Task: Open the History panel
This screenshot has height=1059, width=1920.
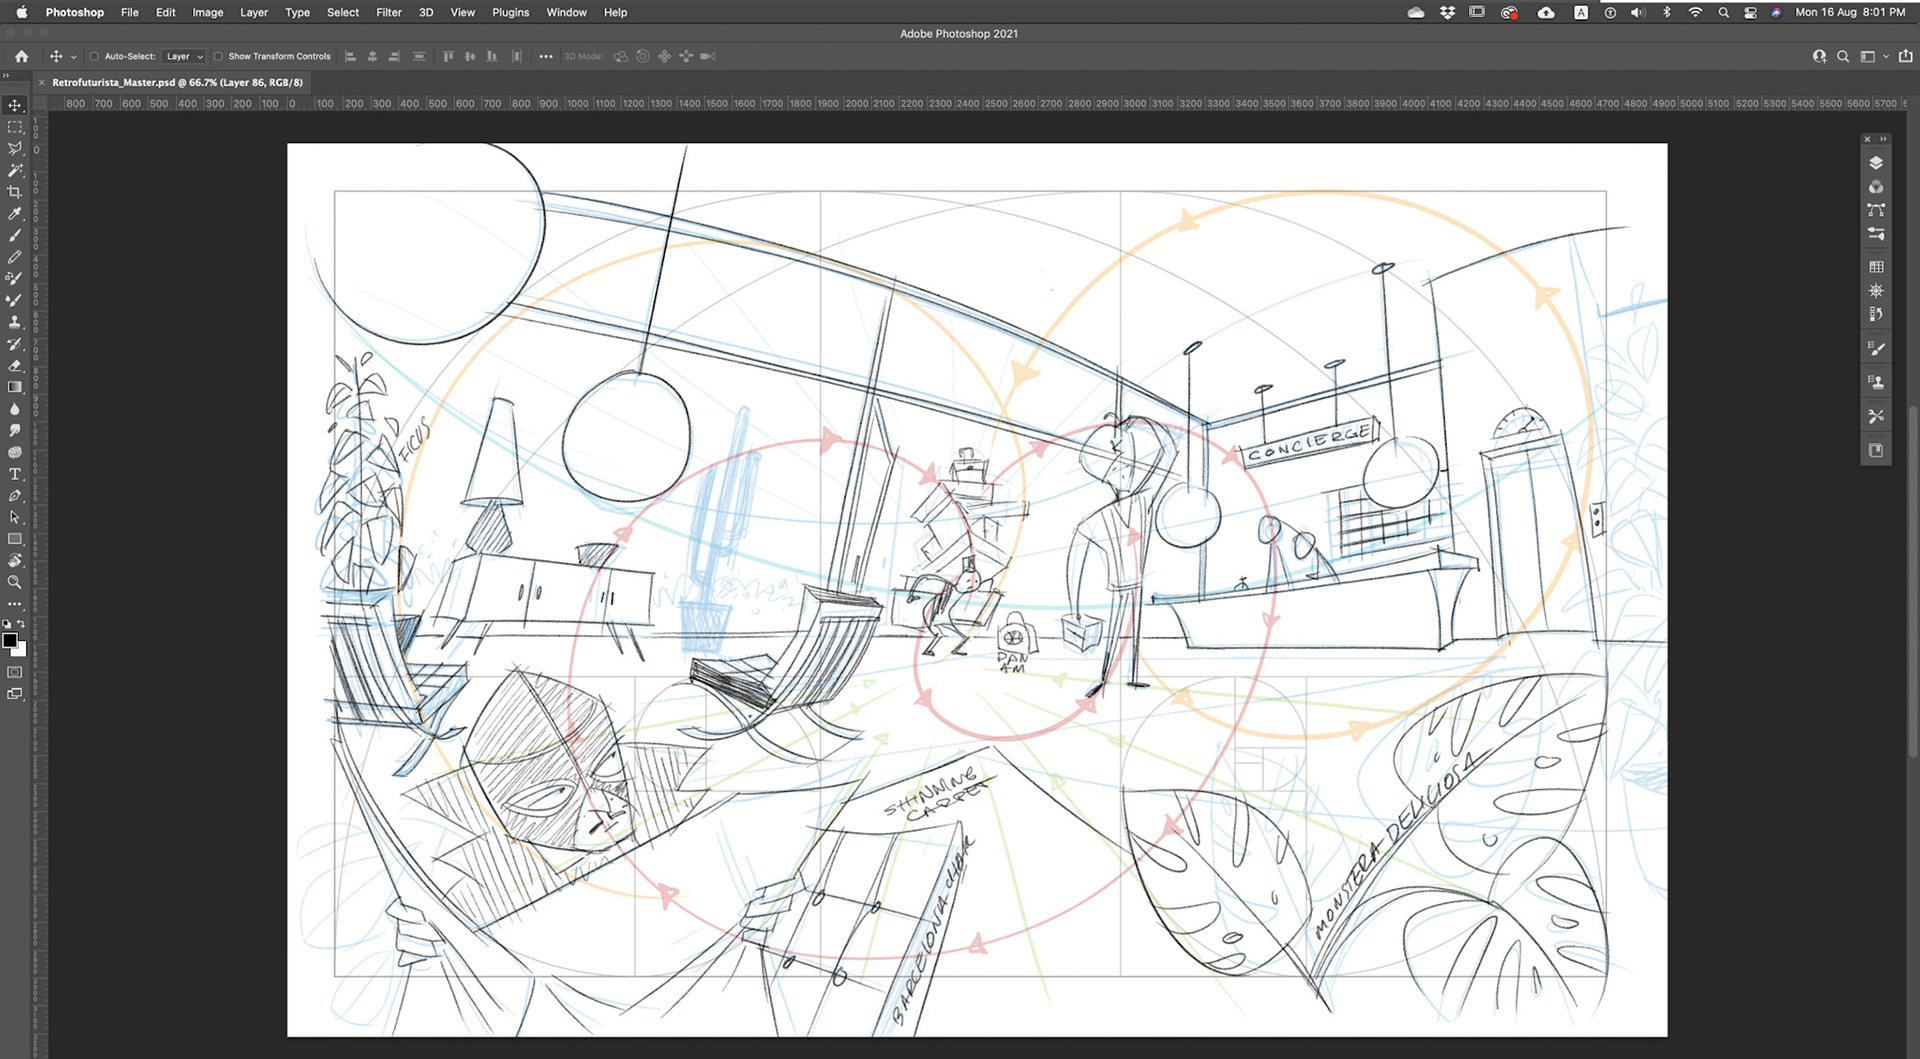Action: click(x=1877, y=313)
